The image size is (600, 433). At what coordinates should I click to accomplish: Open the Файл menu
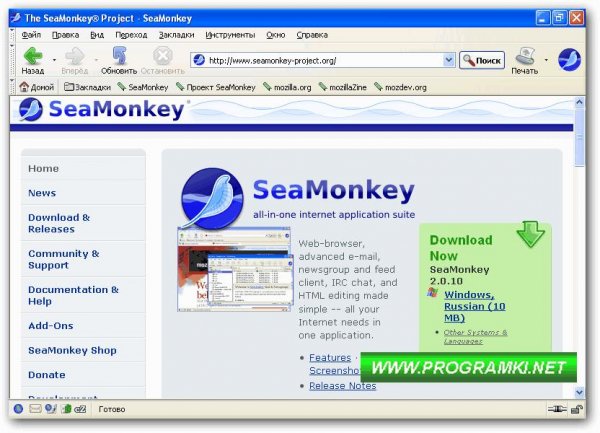[x=31, y=35]
